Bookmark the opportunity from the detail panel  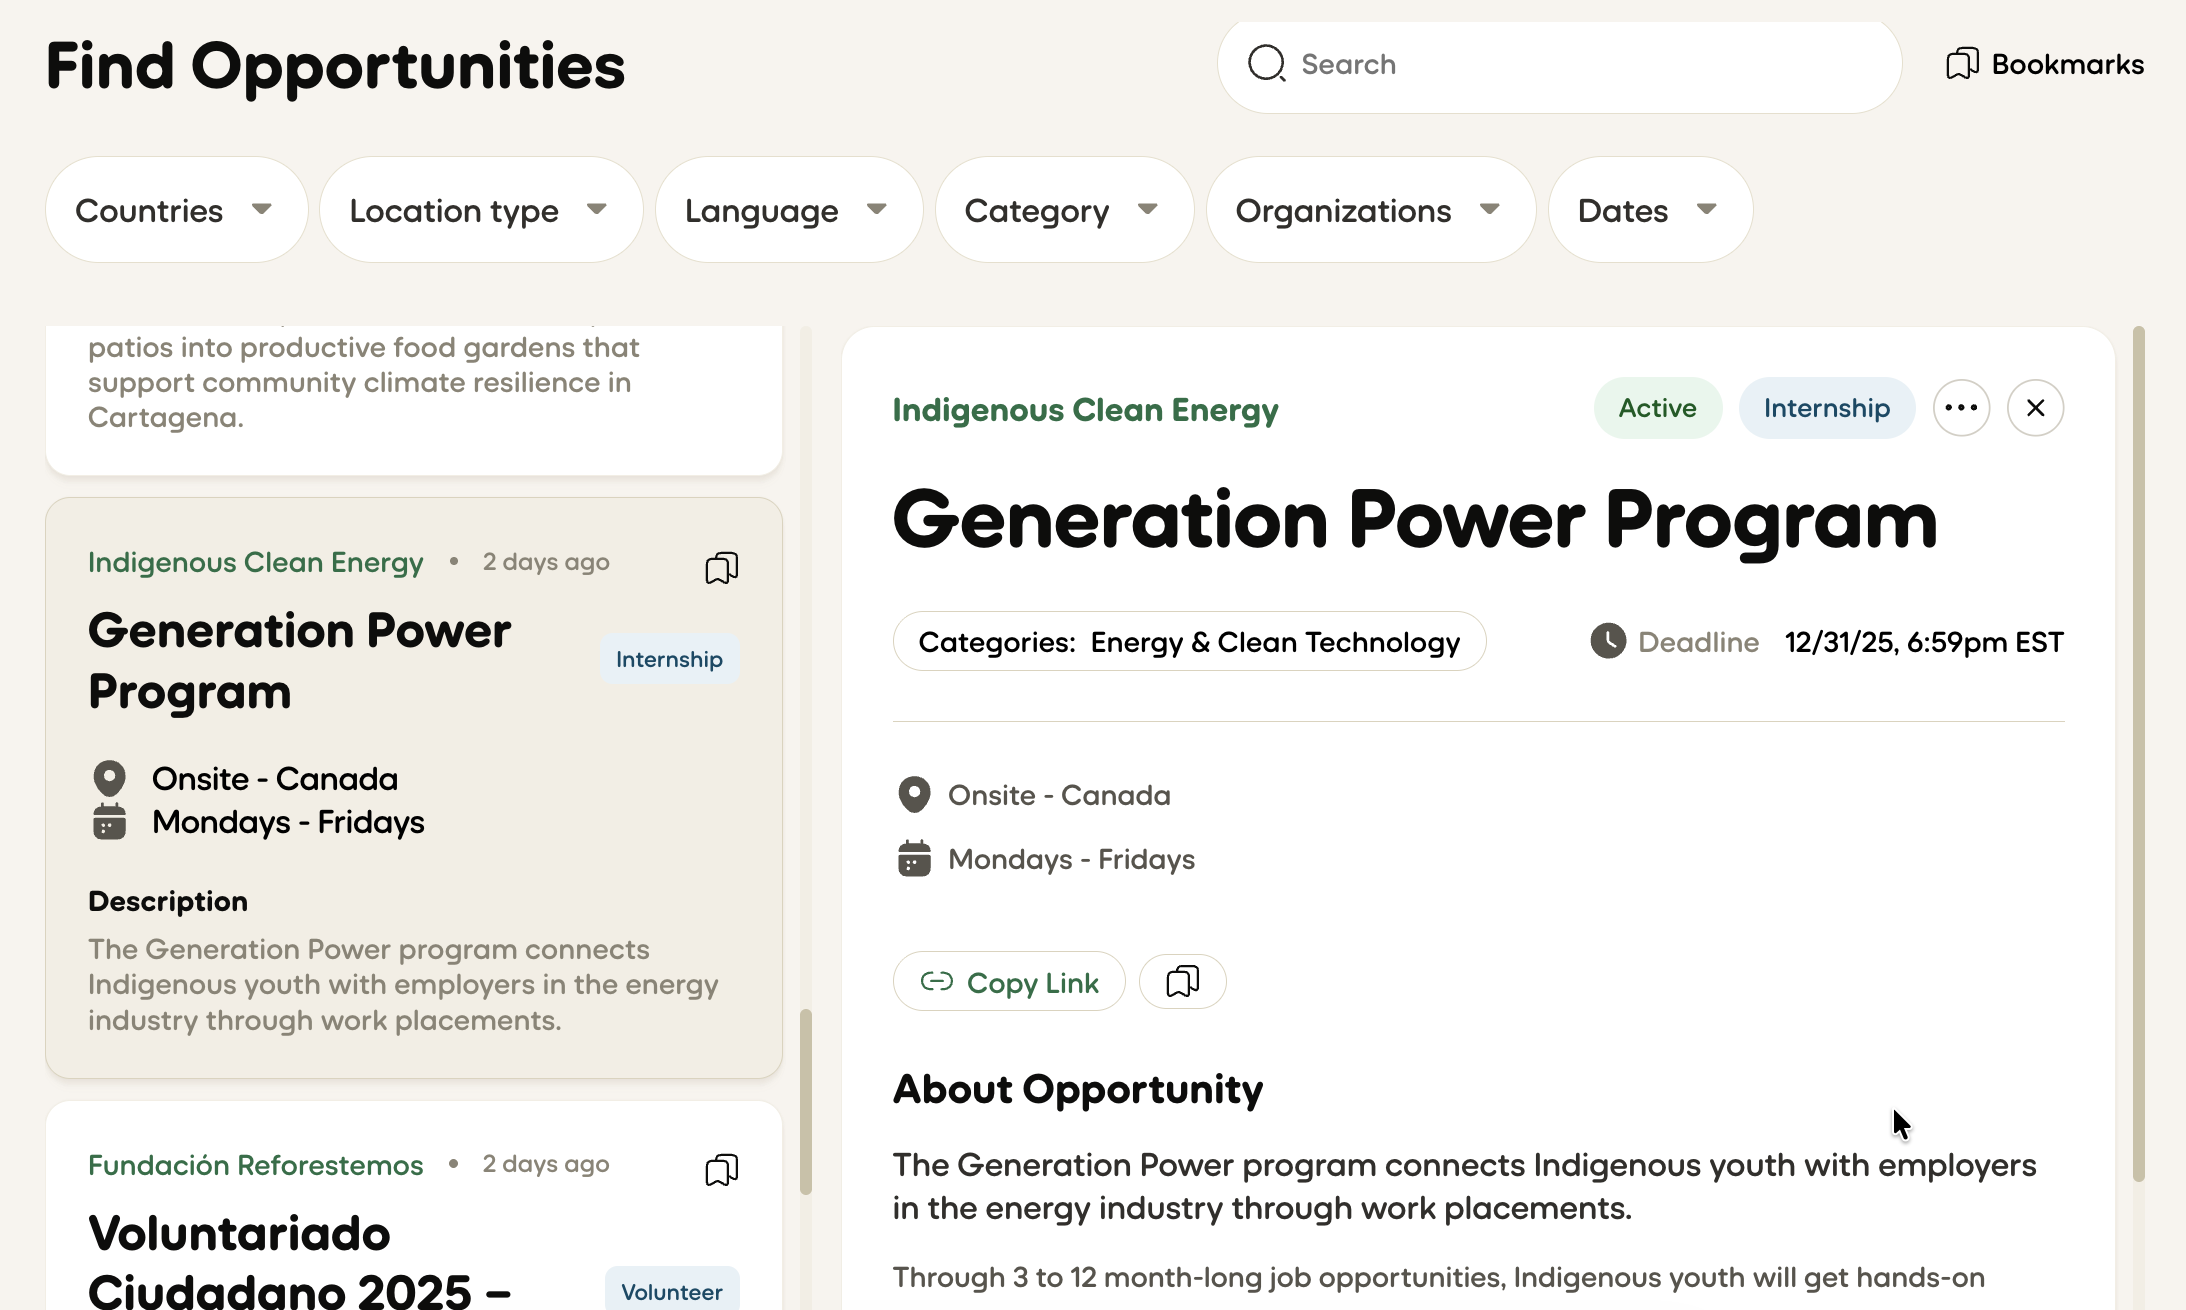point(1182,981)
